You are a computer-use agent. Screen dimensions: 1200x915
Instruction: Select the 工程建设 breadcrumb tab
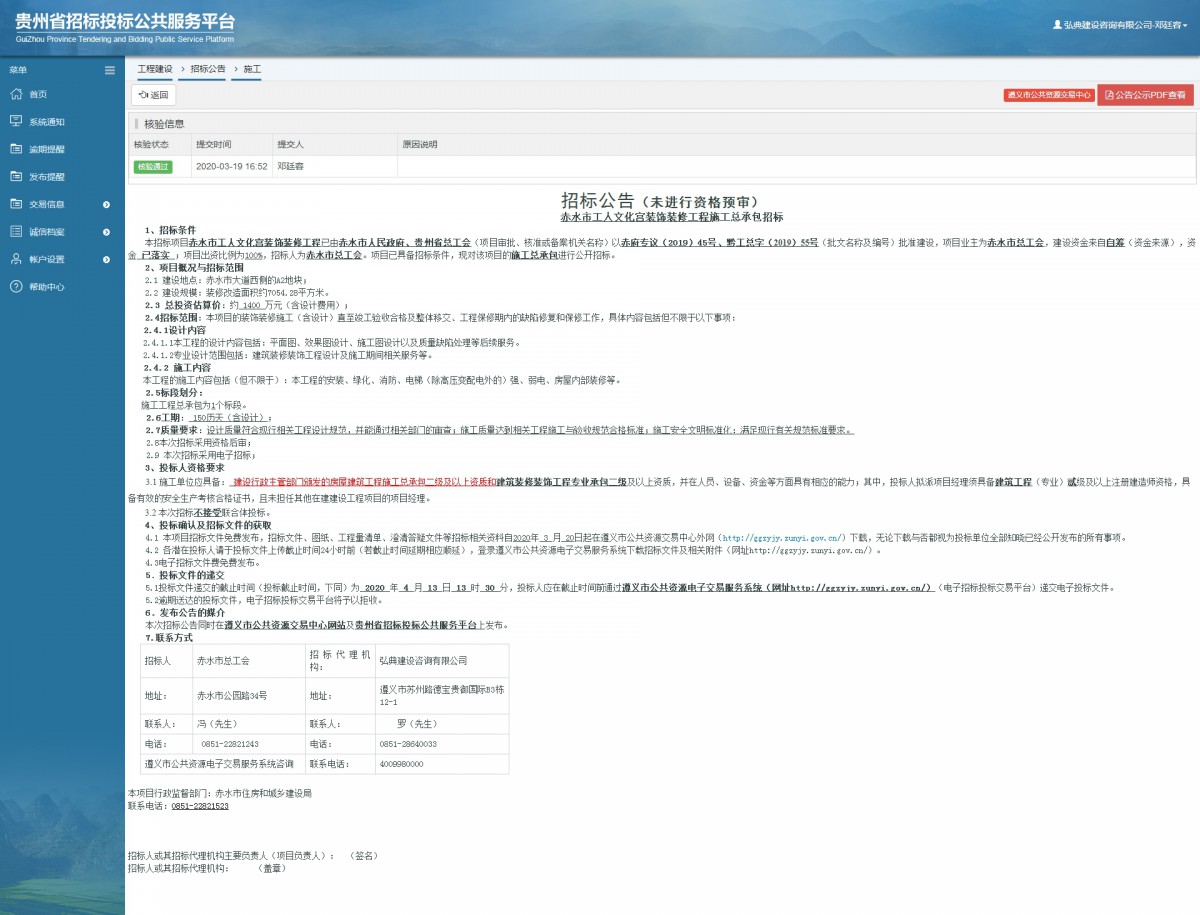(x=155, y=69)
